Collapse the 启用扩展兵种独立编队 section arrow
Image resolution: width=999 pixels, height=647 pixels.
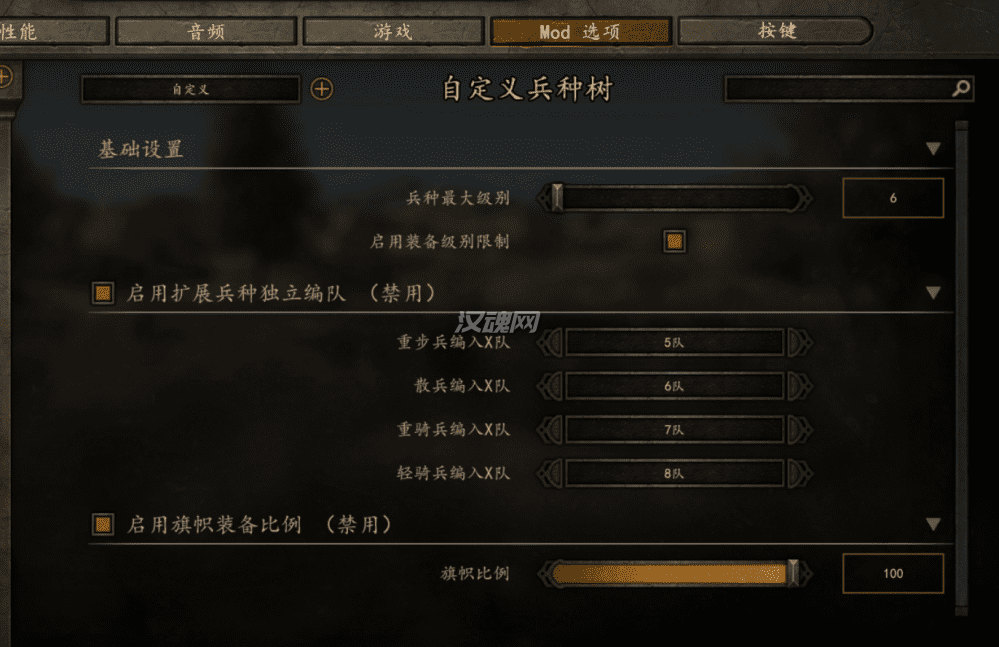click(x=933, y=293)
